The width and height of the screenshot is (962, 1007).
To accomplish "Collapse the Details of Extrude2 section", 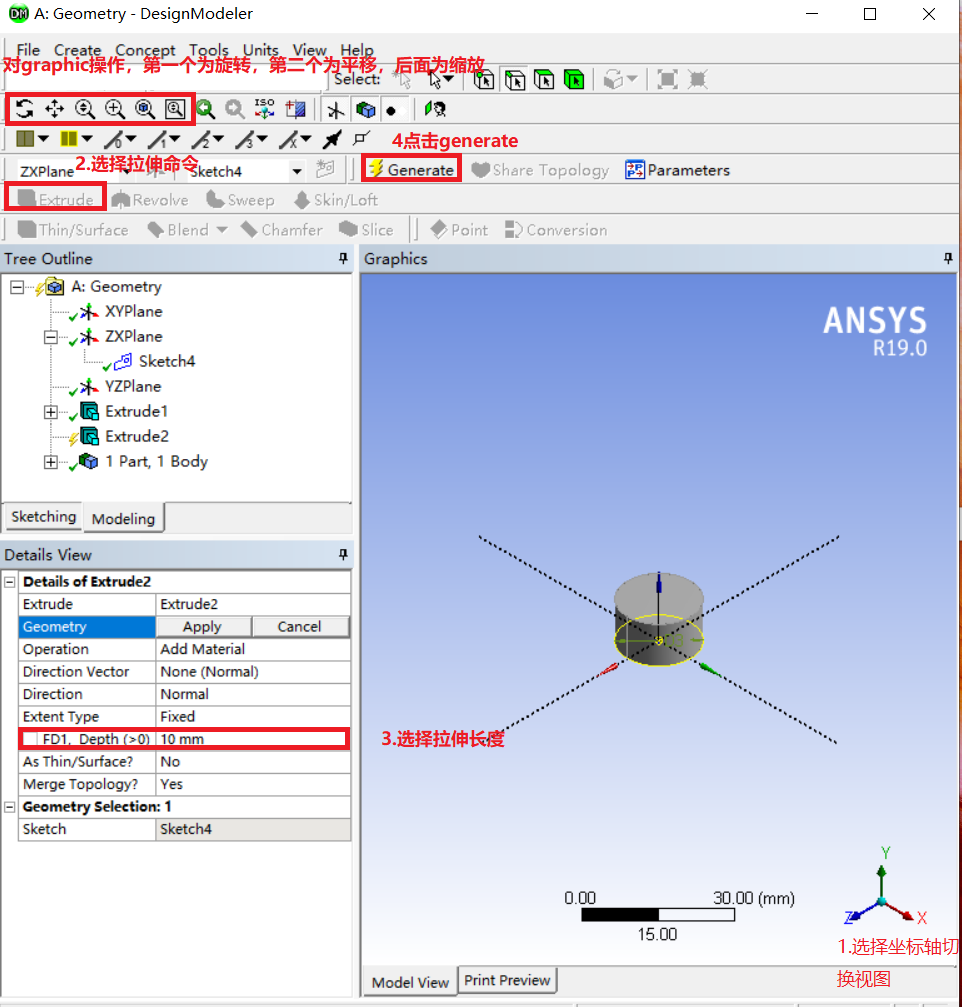I will (10, 582).
